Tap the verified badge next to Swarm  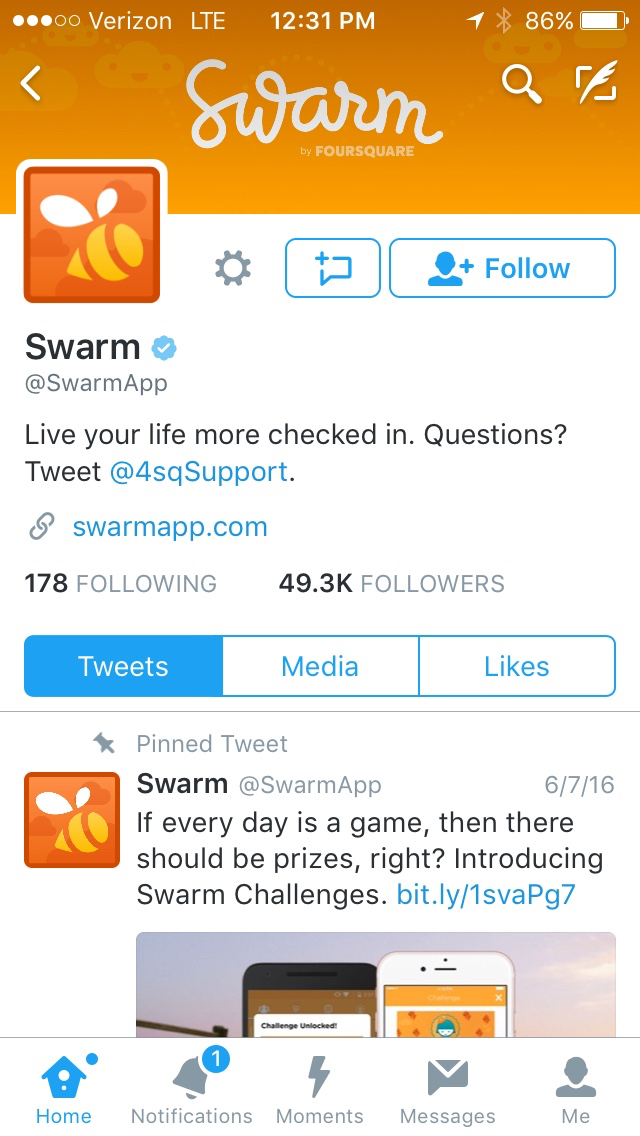click(x=164, y=348)
